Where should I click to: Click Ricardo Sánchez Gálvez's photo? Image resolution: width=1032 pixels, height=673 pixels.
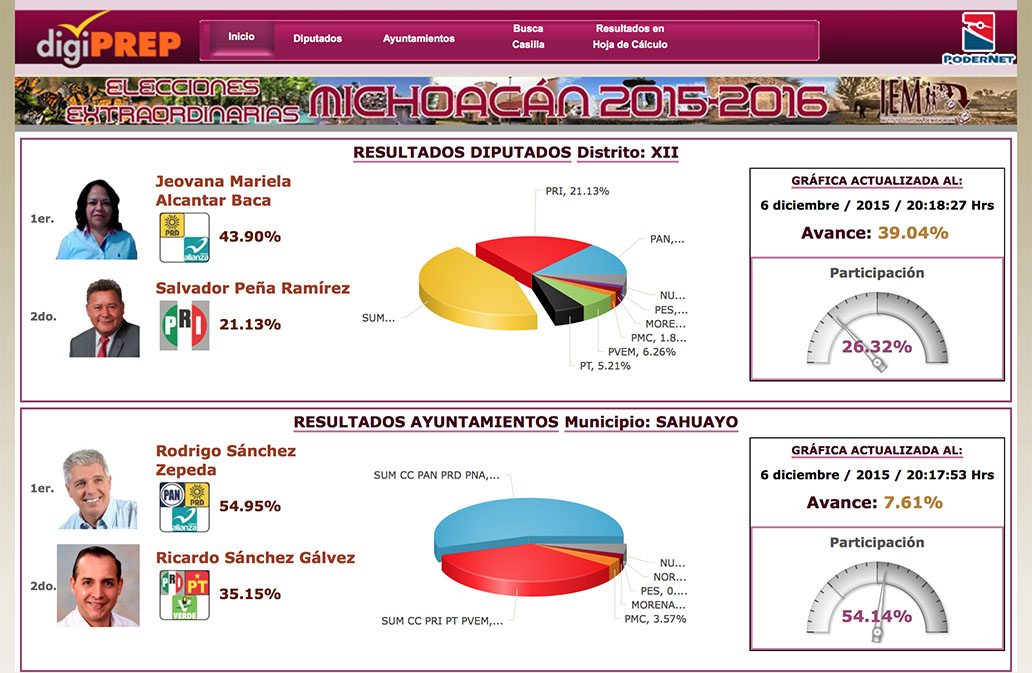[98, 585]
